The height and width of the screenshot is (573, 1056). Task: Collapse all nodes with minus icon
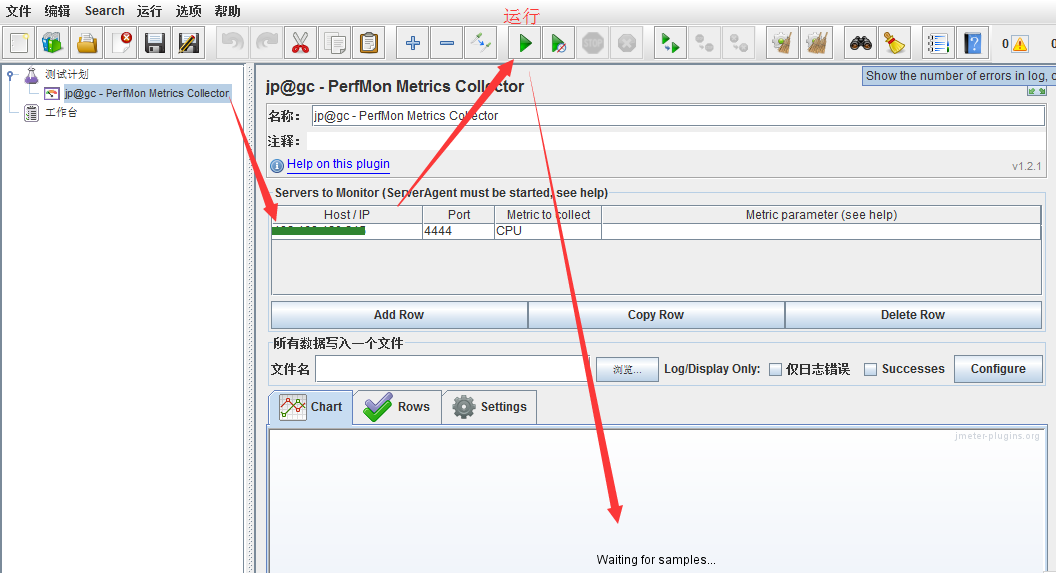point(447,43)
